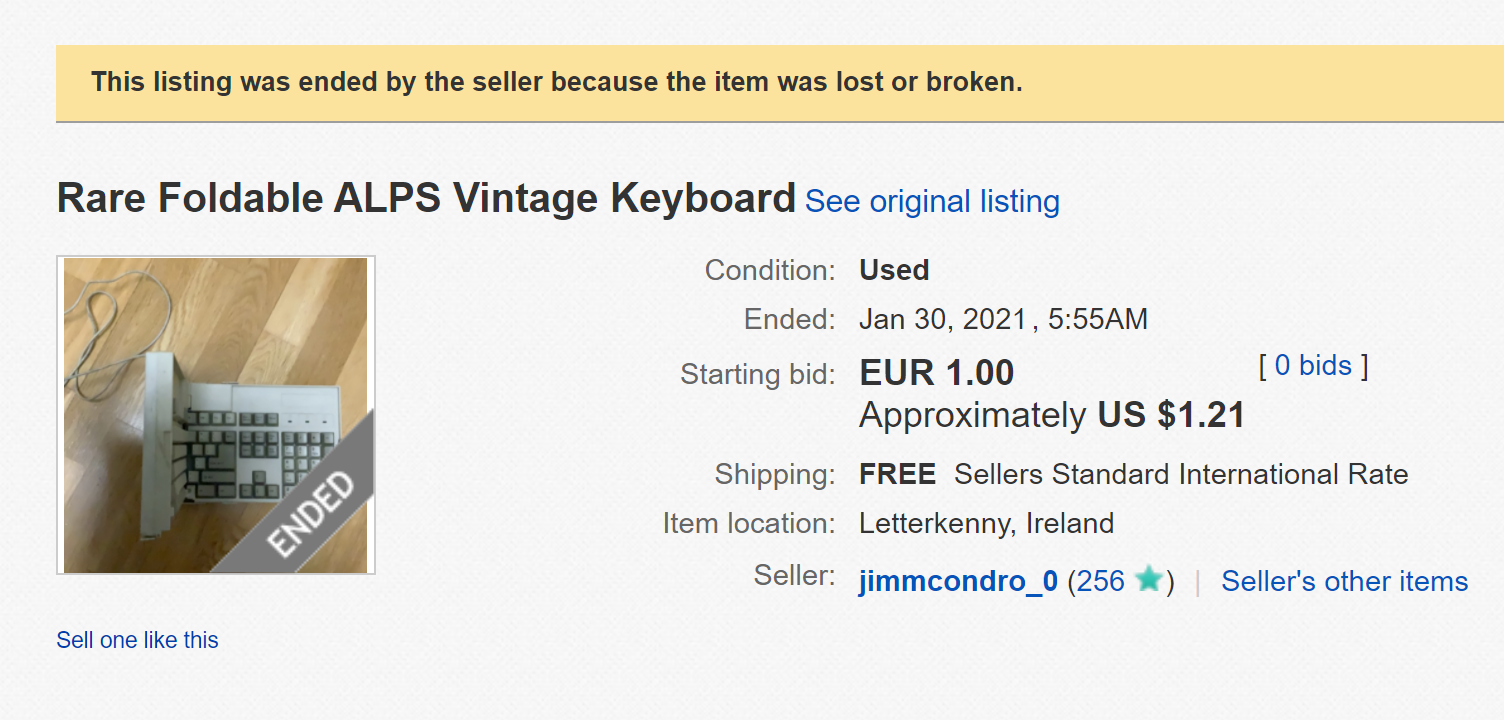
Task: Click the teal feedback star icon
Action: pyautogui.click(x=1149, y=580)
